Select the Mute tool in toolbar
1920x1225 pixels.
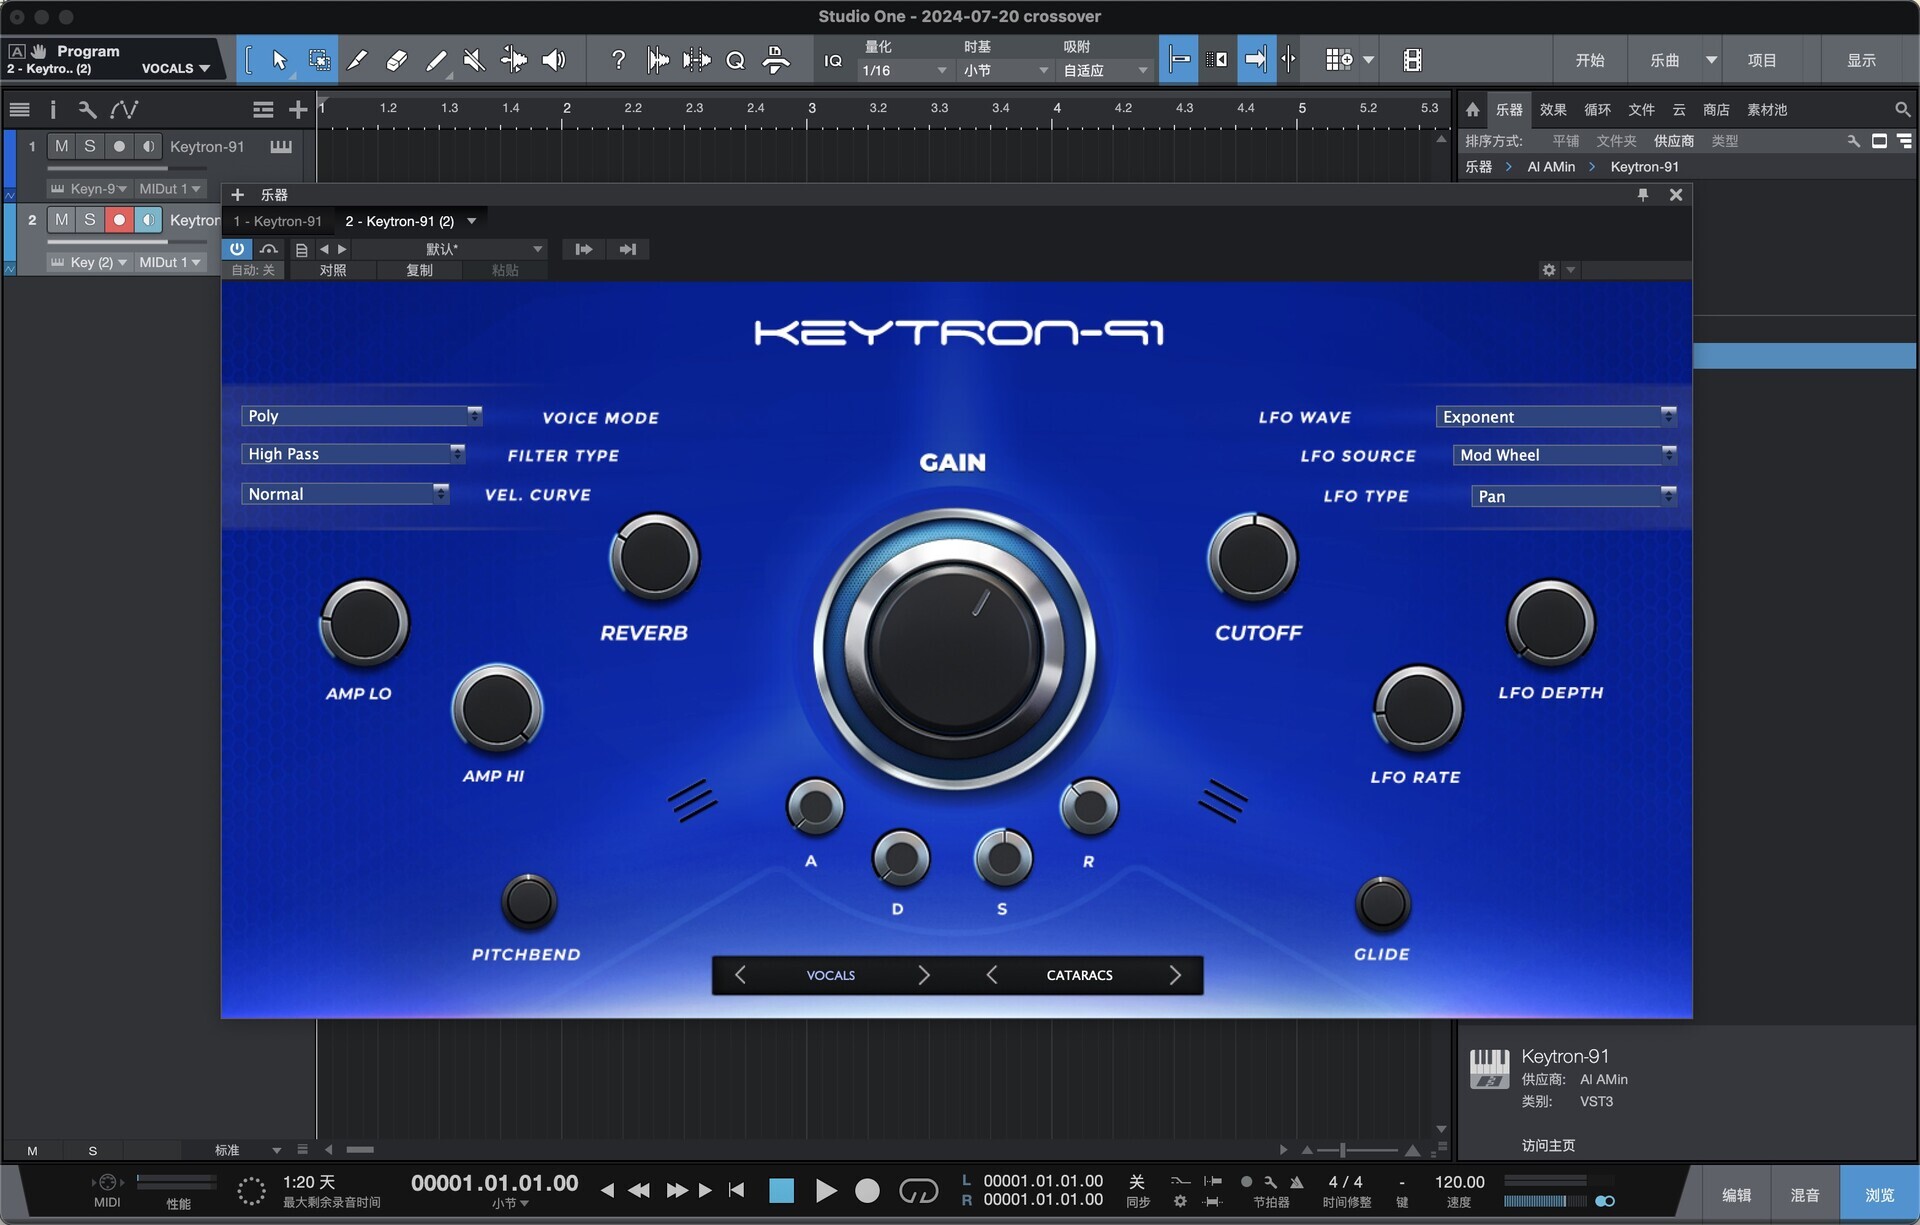click(475, 60)
